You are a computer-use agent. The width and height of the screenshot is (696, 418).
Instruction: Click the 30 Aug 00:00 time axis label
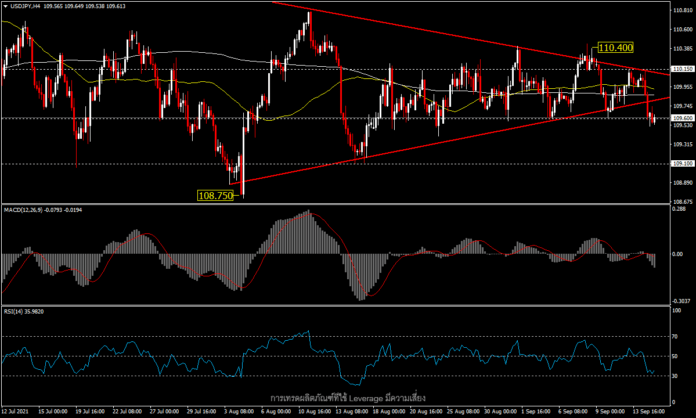[502, 412]
